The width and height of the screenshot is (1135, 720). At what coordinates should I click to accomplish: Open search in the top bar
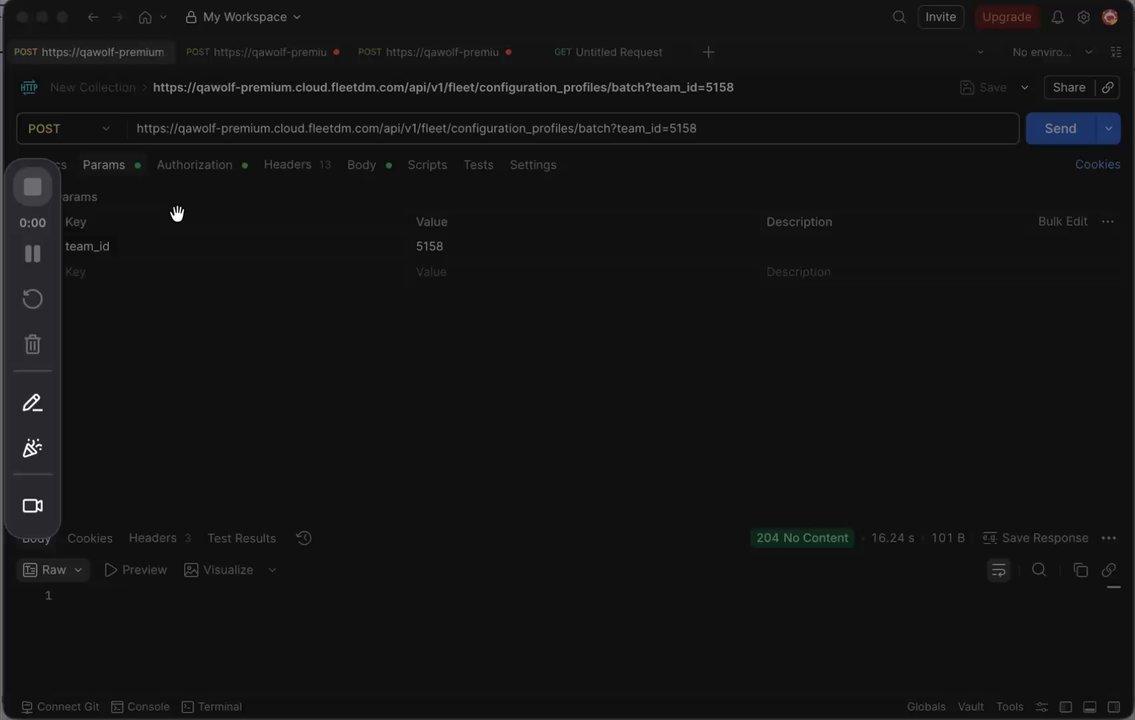click(899, 17)
